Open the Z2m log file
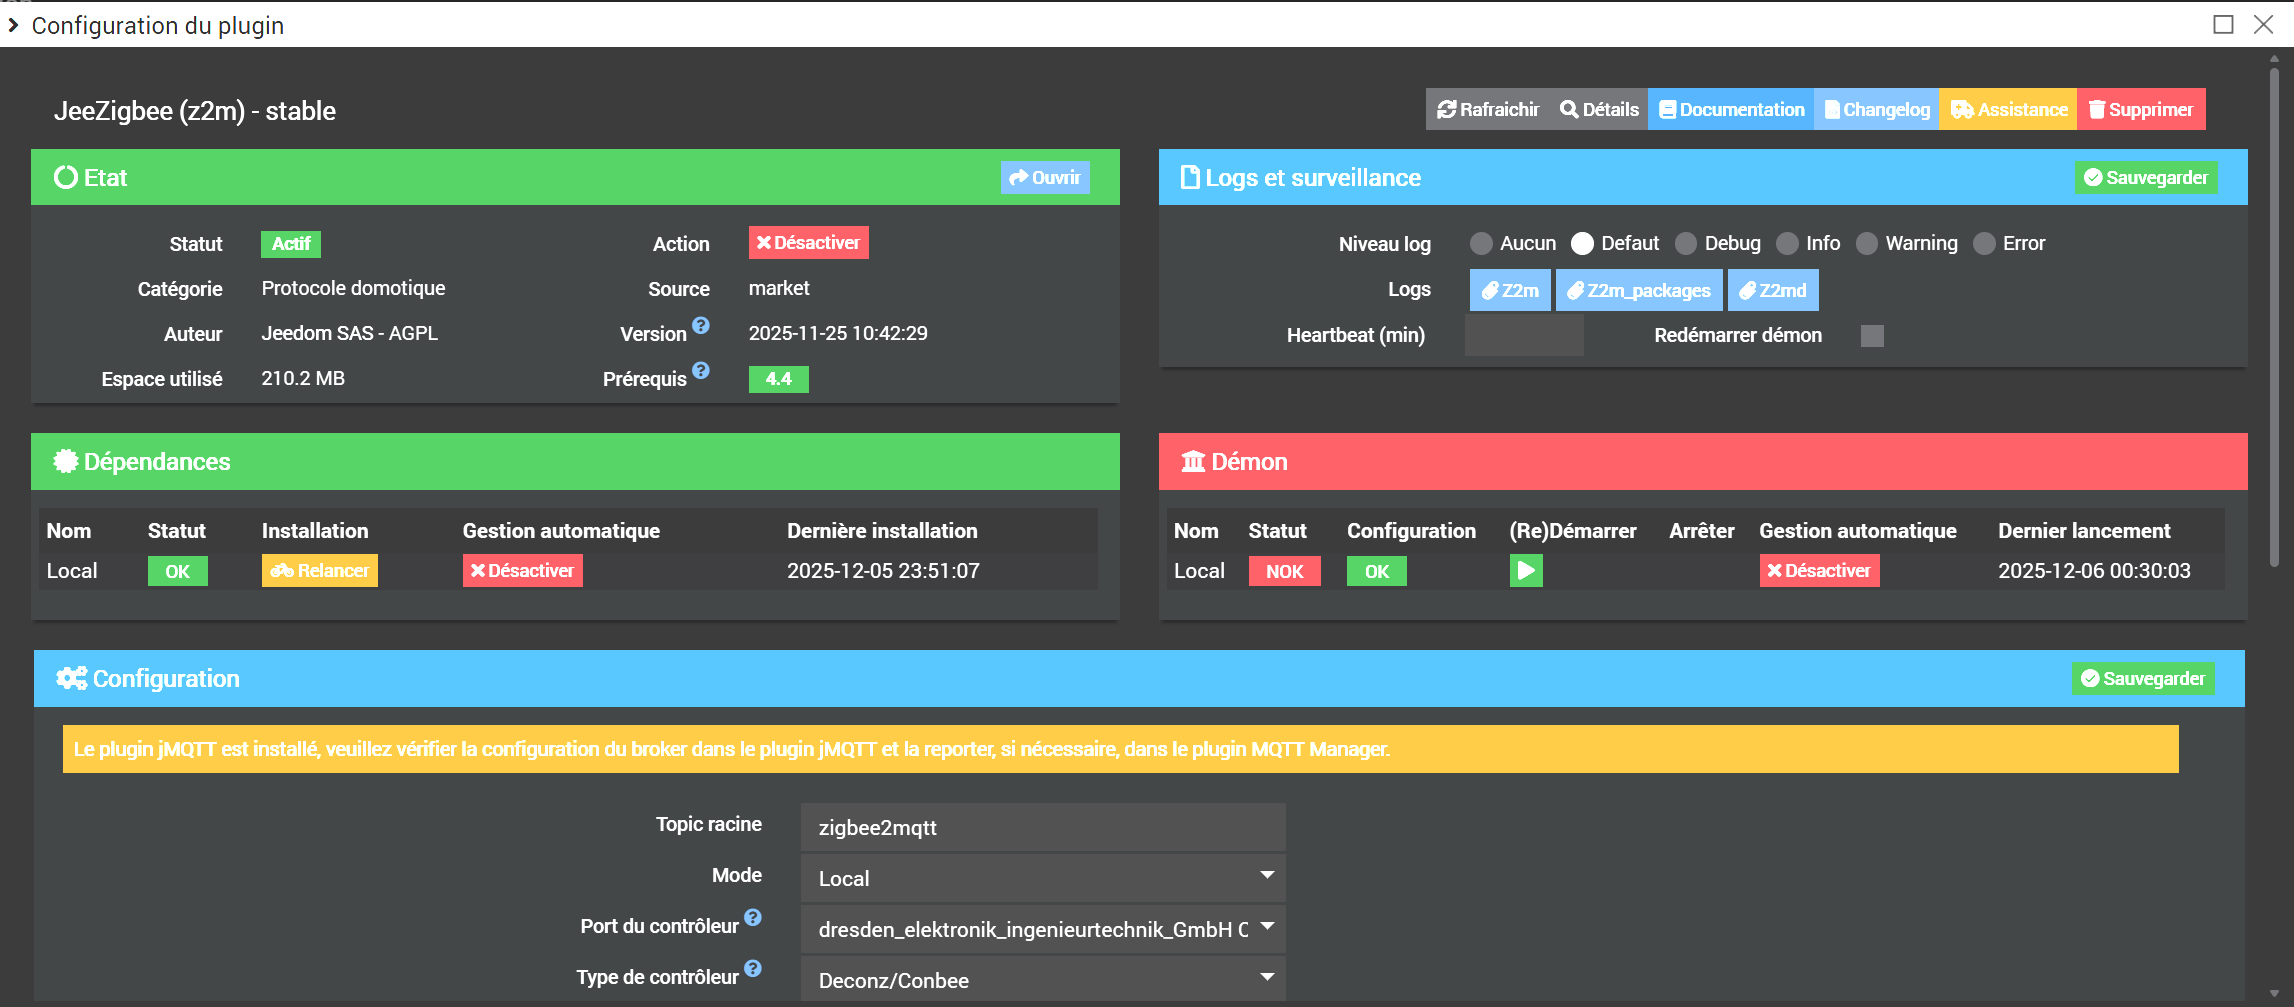The width and height of the screenshot is (2294, 1007). pos(1509,291)
